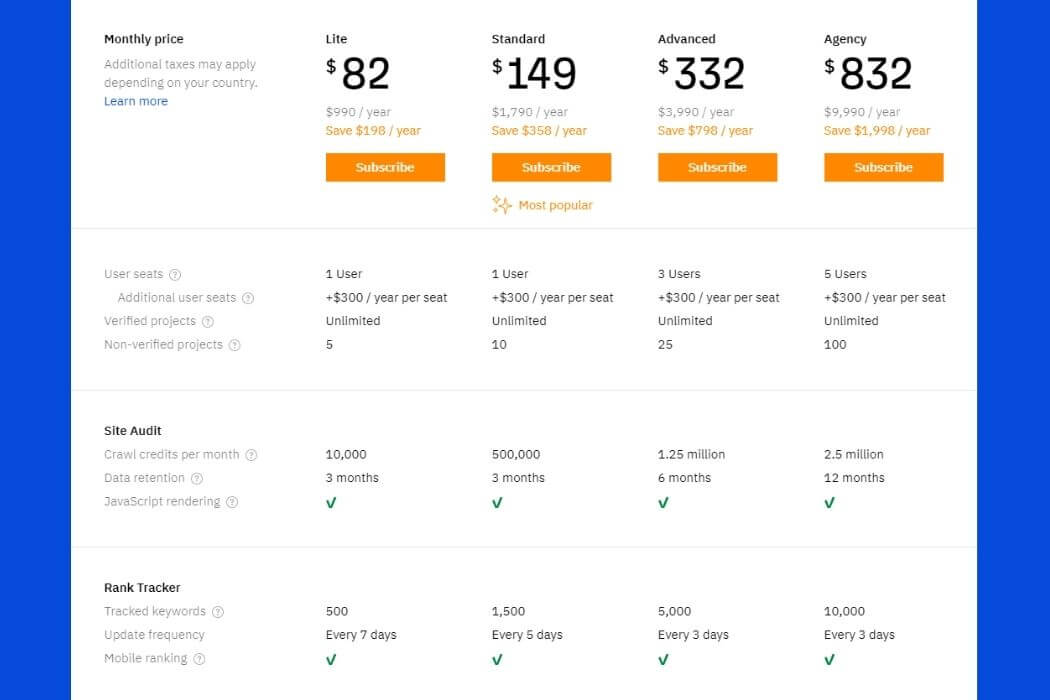Click the 1.25 million crawl credits value
The height and width of the screenshot is (700, 1050).
tap(691, 454)
